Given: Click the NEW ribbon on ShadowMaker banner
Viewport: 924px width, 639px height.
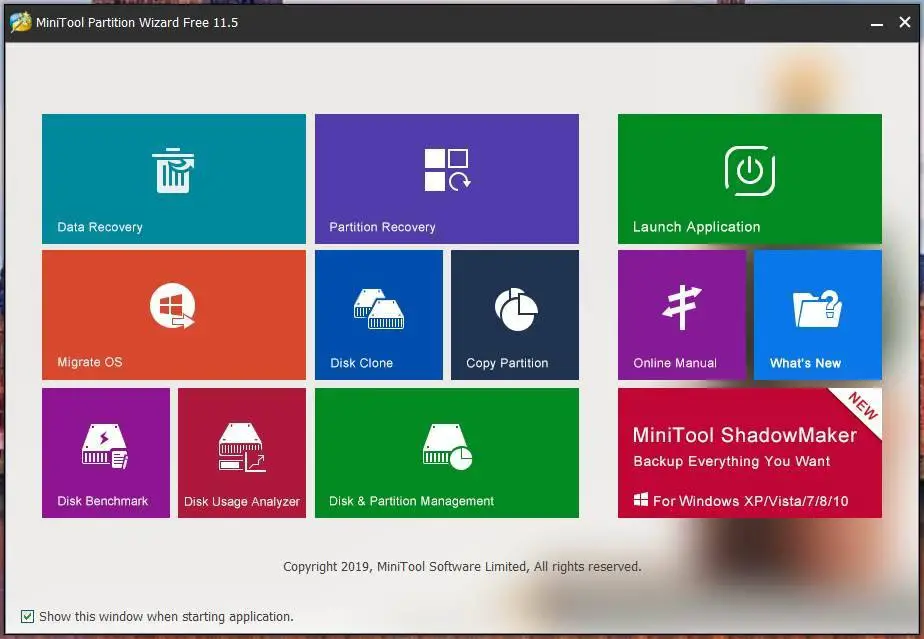Looking at the screenshot, I should click(862, 406).
